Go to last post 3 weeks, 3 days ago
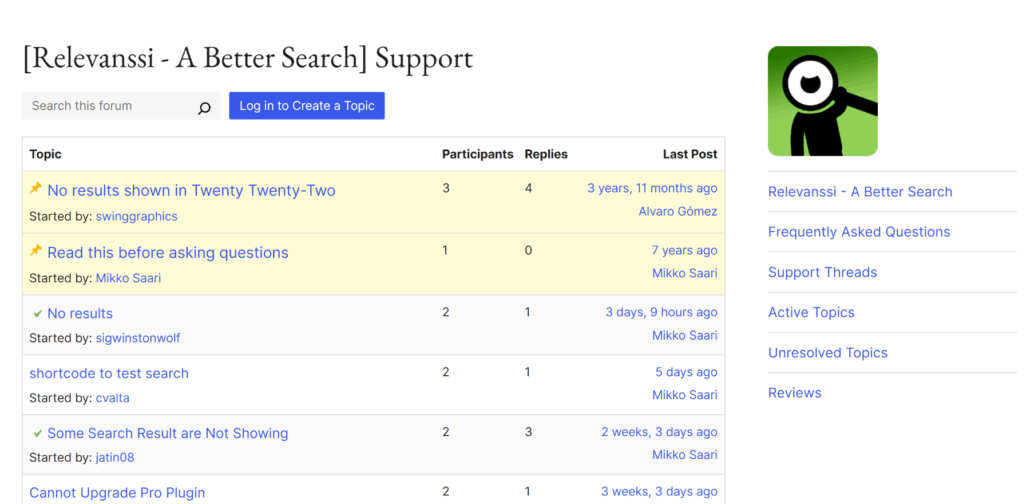Viewport: 1030px width, 504px height. 659,492
